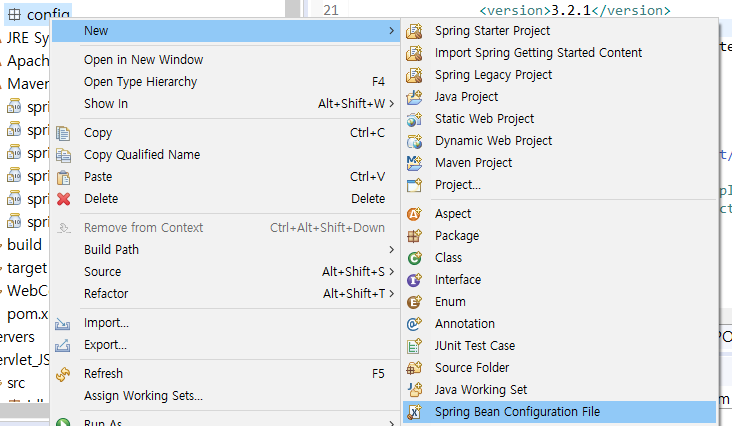Choose Open in New Window
Screen dimensions: 732x426
[225, 60]
